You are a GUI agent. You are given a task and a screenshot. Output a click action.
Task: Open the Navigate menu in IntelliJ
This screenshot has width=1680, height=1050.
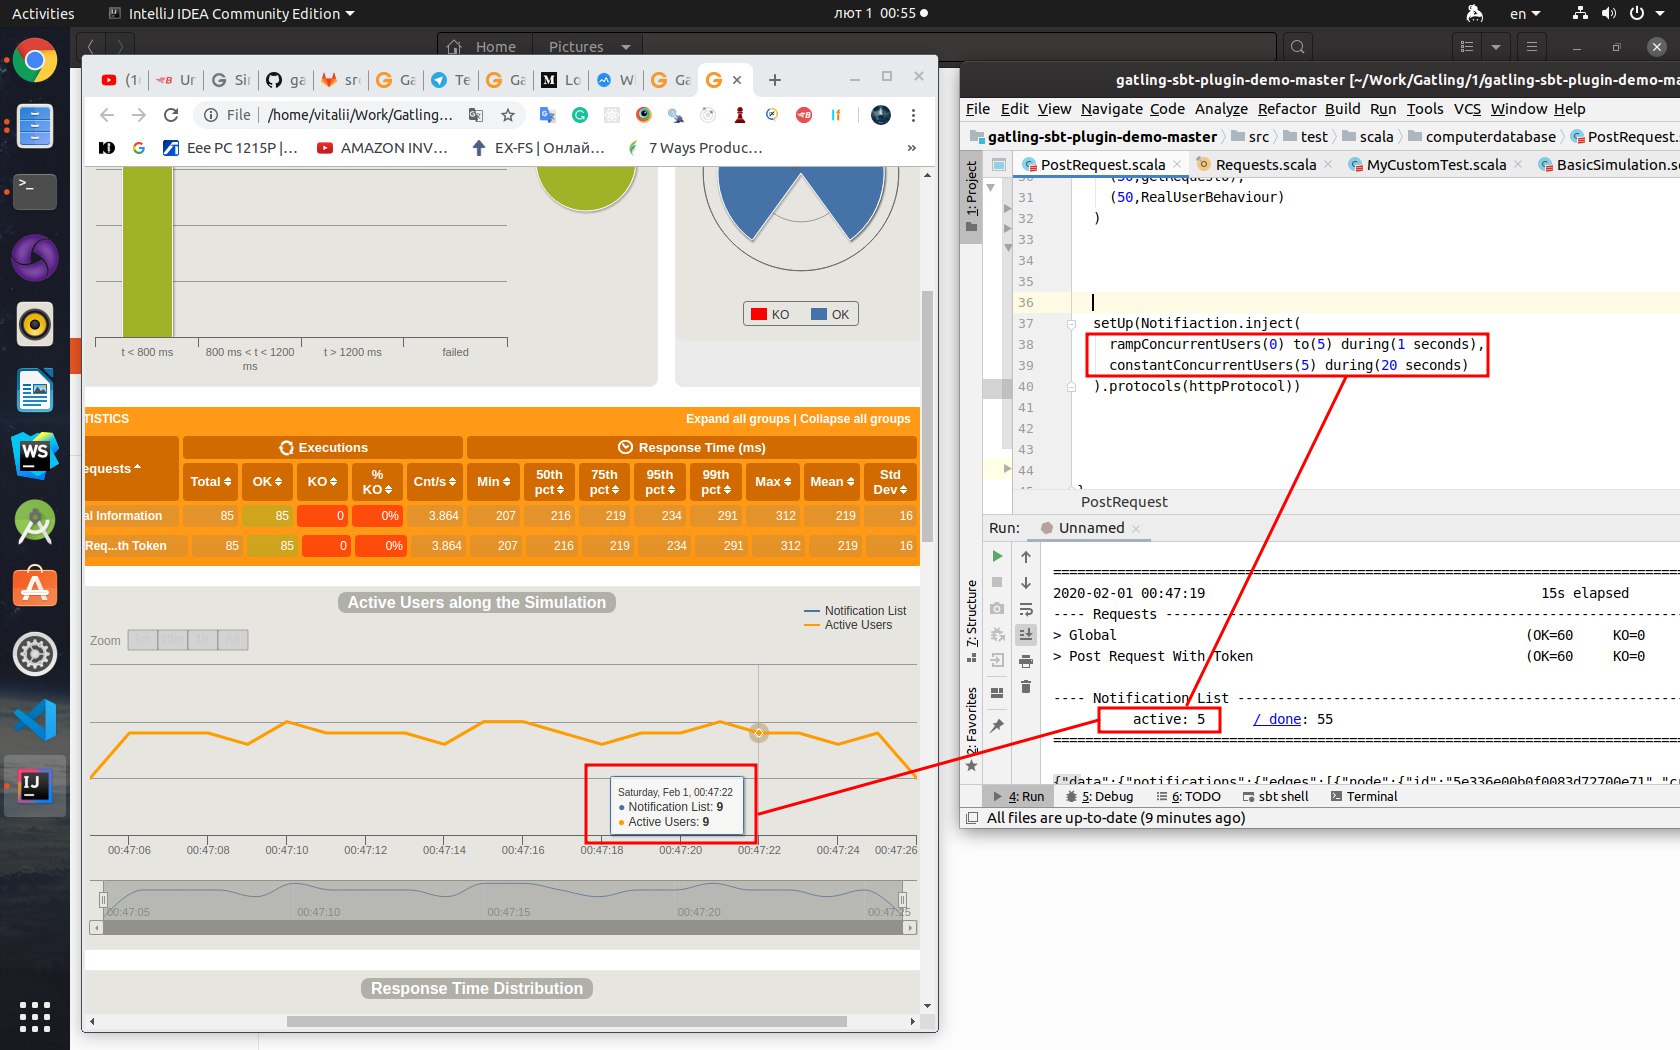click(1111, 109)
